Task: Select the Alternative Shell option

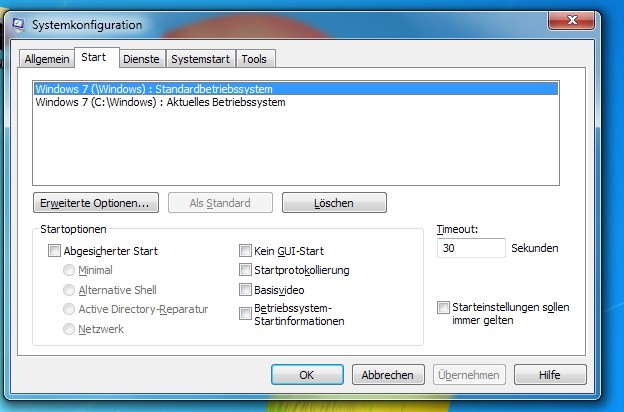Action: 69,290
